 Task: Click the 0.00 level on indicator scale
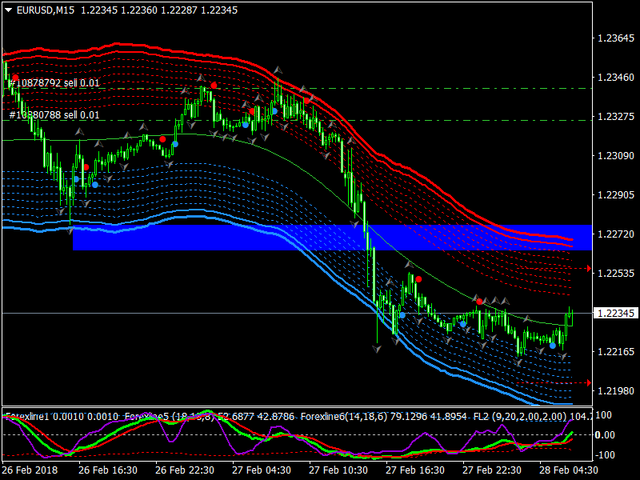605,435
